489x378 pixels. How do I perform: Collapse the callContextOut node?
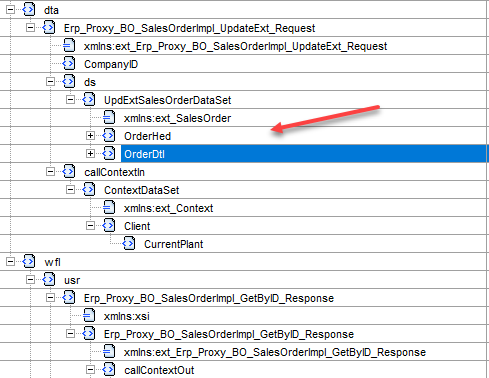(90, 370)
